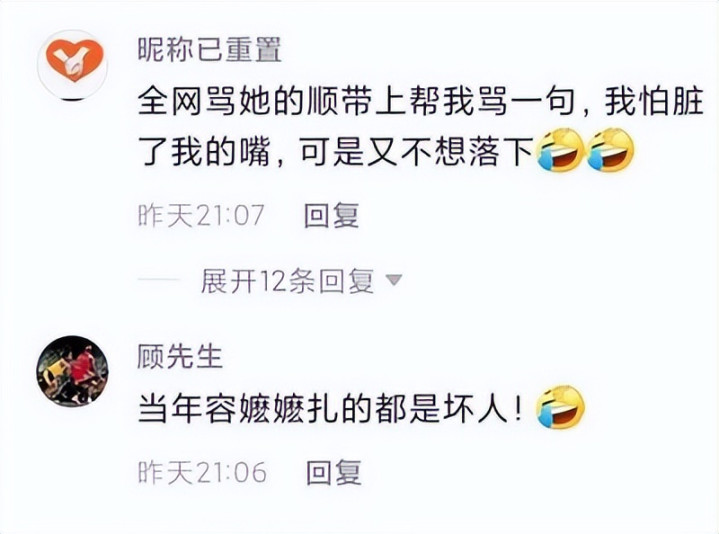Click the 昨天21:07 timestamp
The image size is (719, 534).
[201, 215]
